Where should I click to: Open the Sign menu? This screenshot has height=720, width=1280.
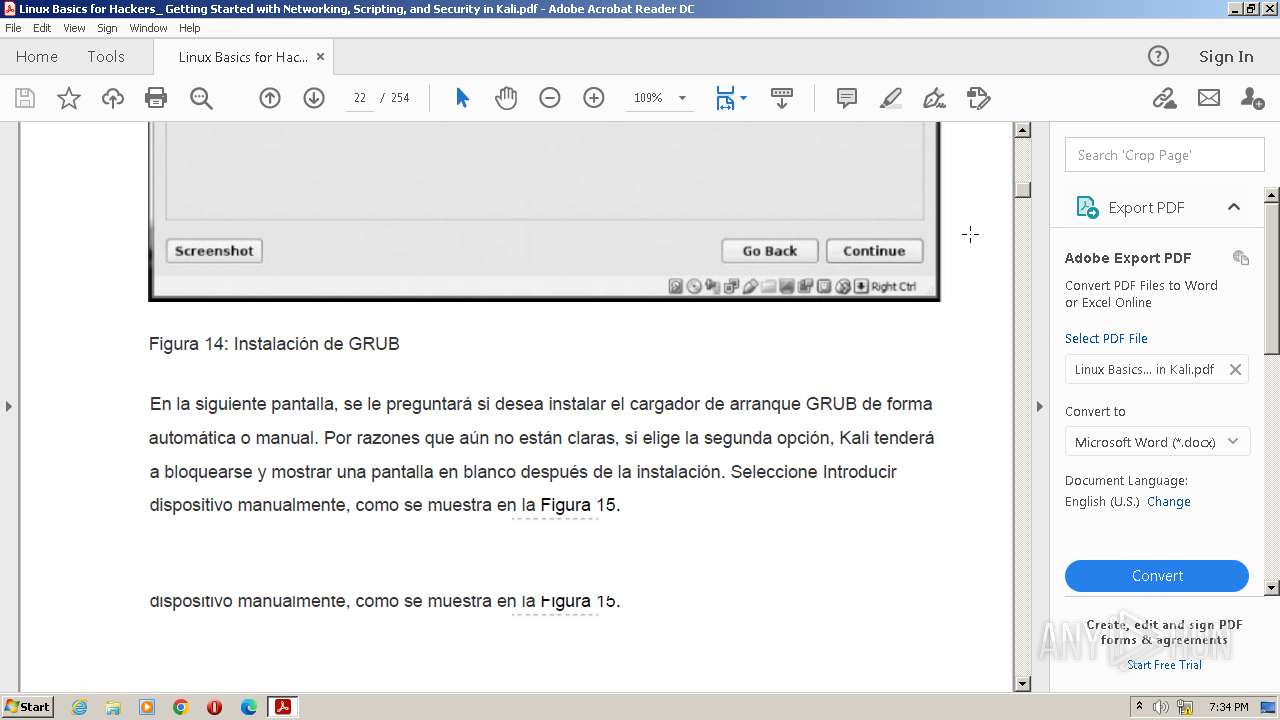coord(107,28)
